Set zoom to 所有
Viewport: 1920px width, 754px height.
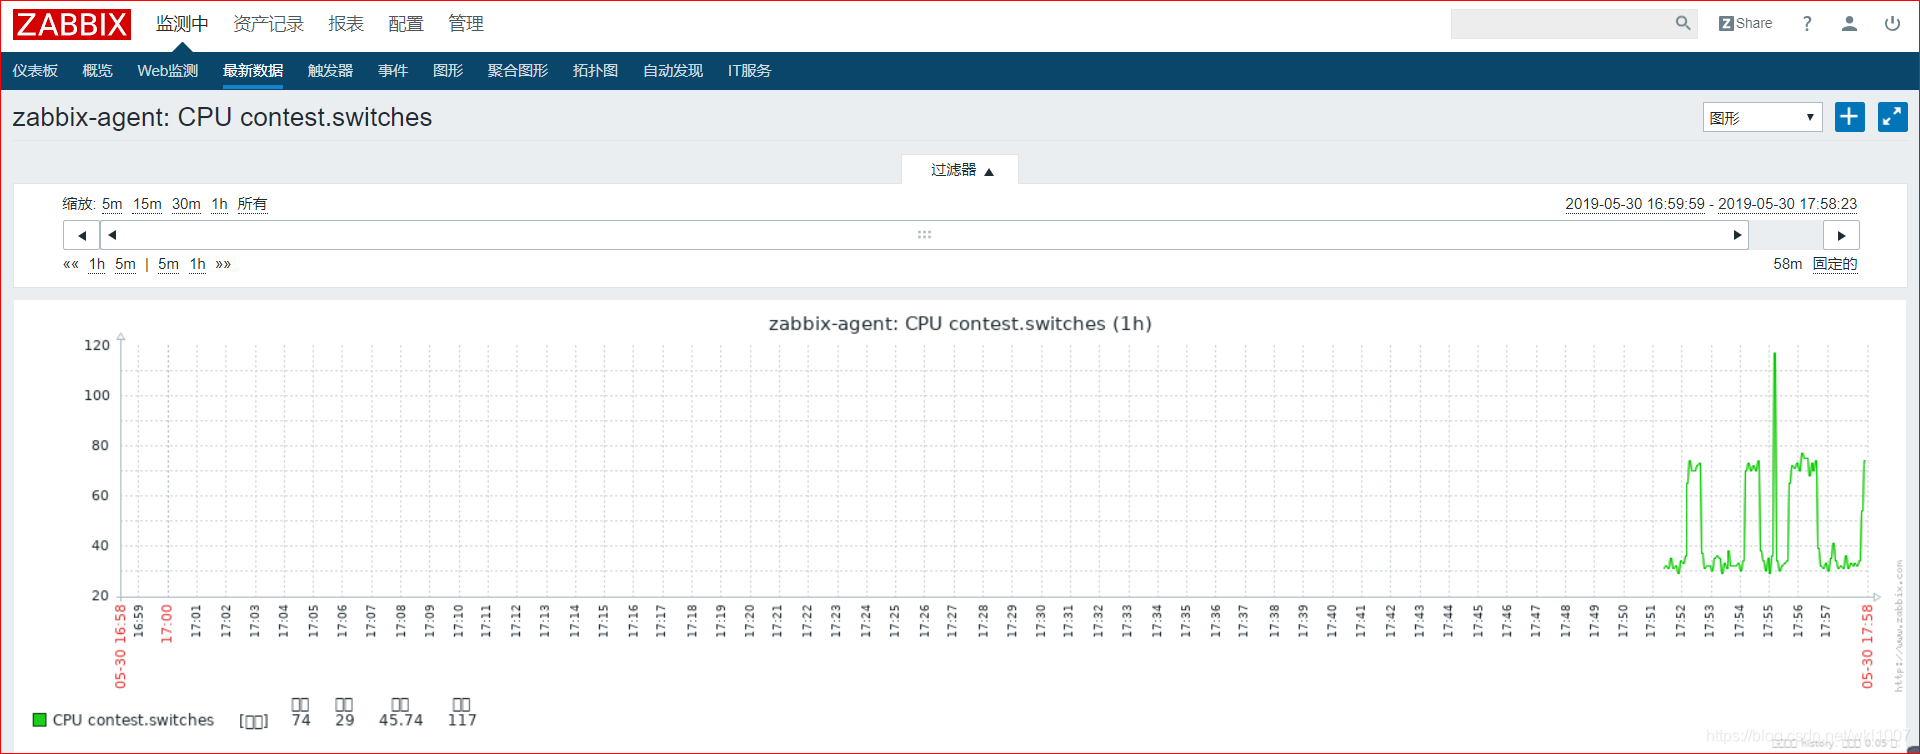[252, 204]
